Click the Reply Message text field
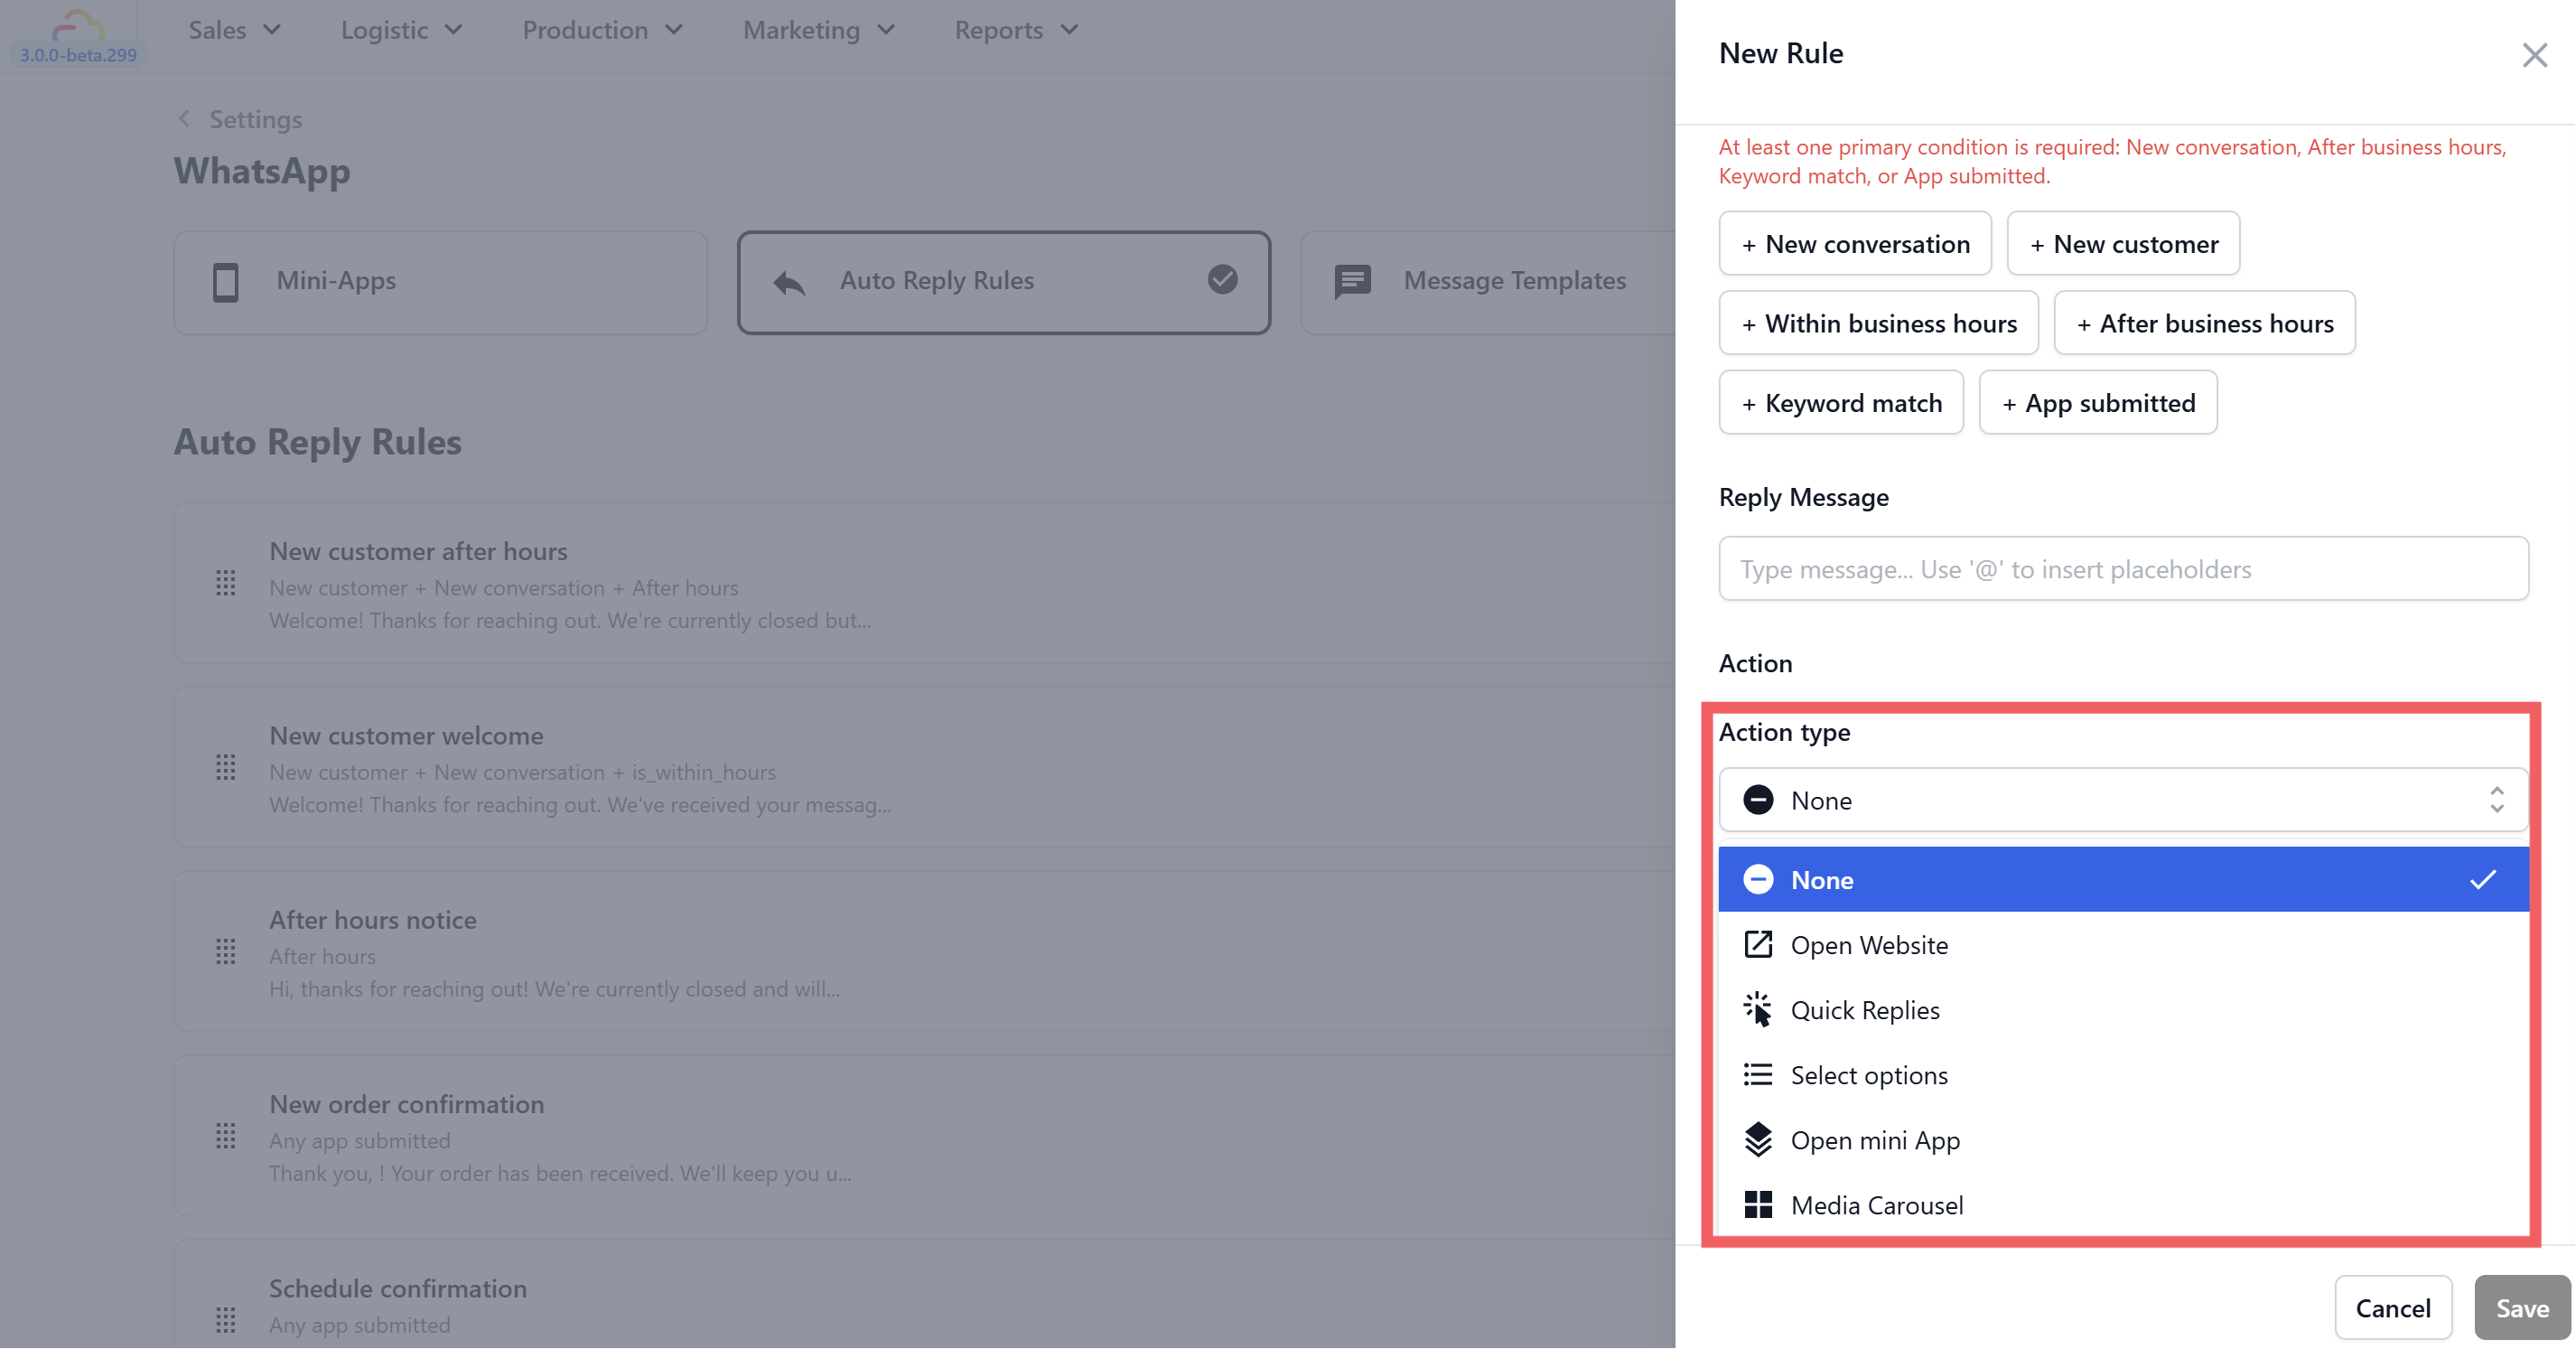Screen dimensions: 2576x1349 pyautogui.click(x=2122, y=569)
